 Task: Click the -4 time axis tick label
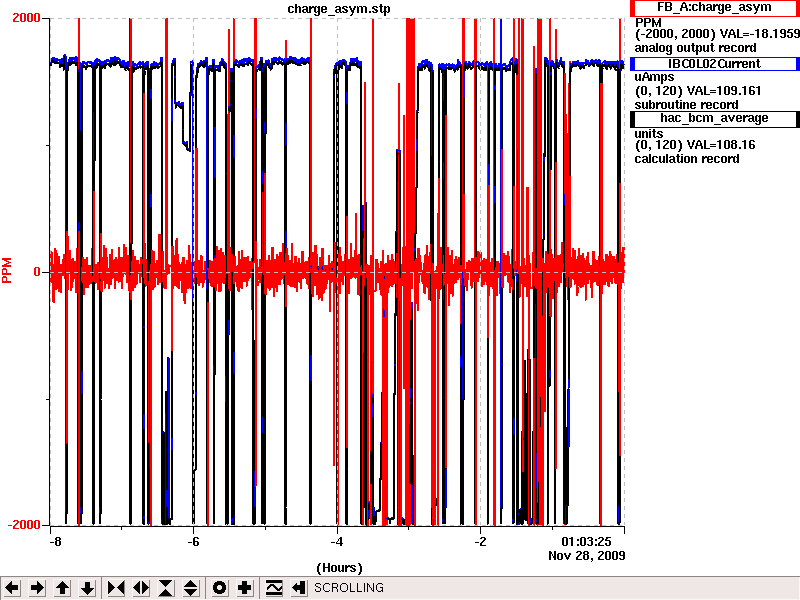click(337, 541)
